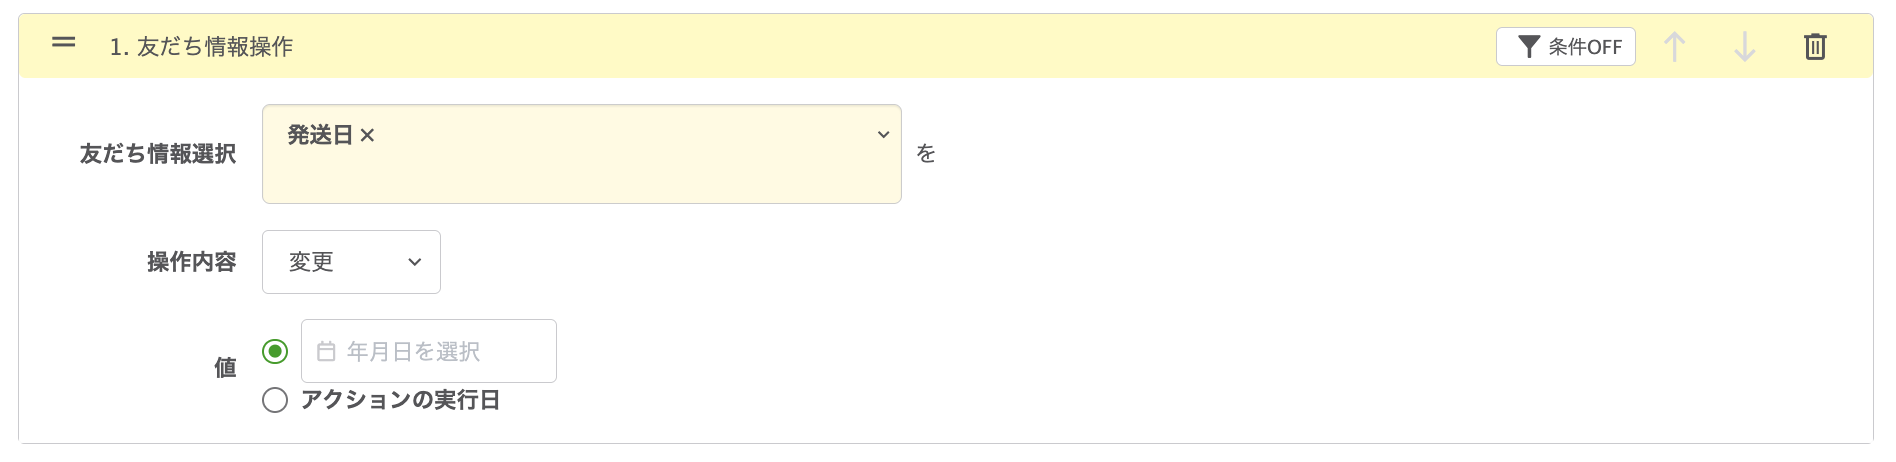Viewport: 1896px width, 462px height.
Task: Expand the 友だち情報選択 dropdown chevron
Action: [x=883, y=135]
